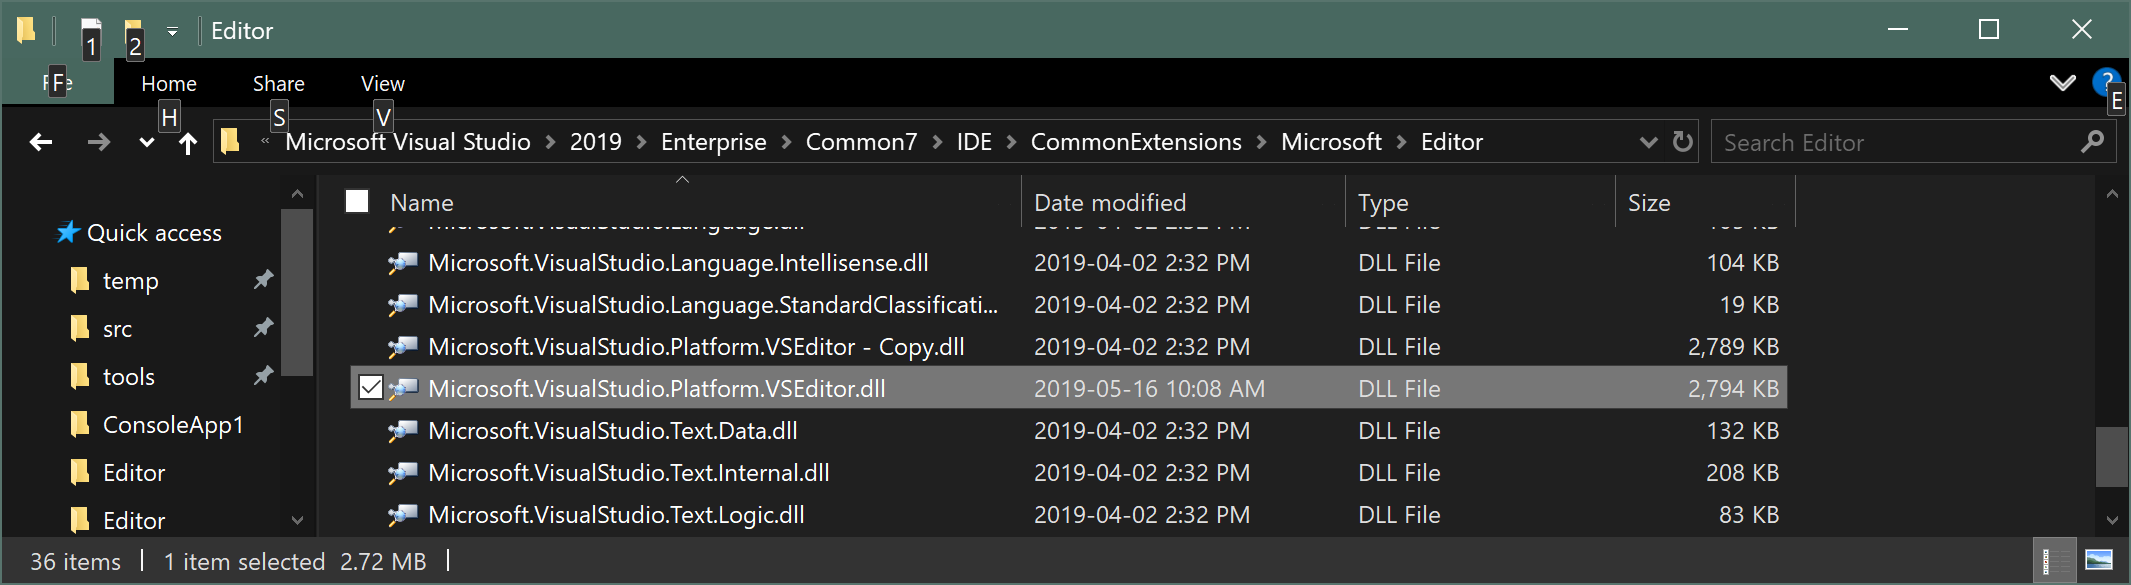2131x585 pixels.
Task: Toggle the select-all checkbox beside Name
Action: click(x=357, y=202)
